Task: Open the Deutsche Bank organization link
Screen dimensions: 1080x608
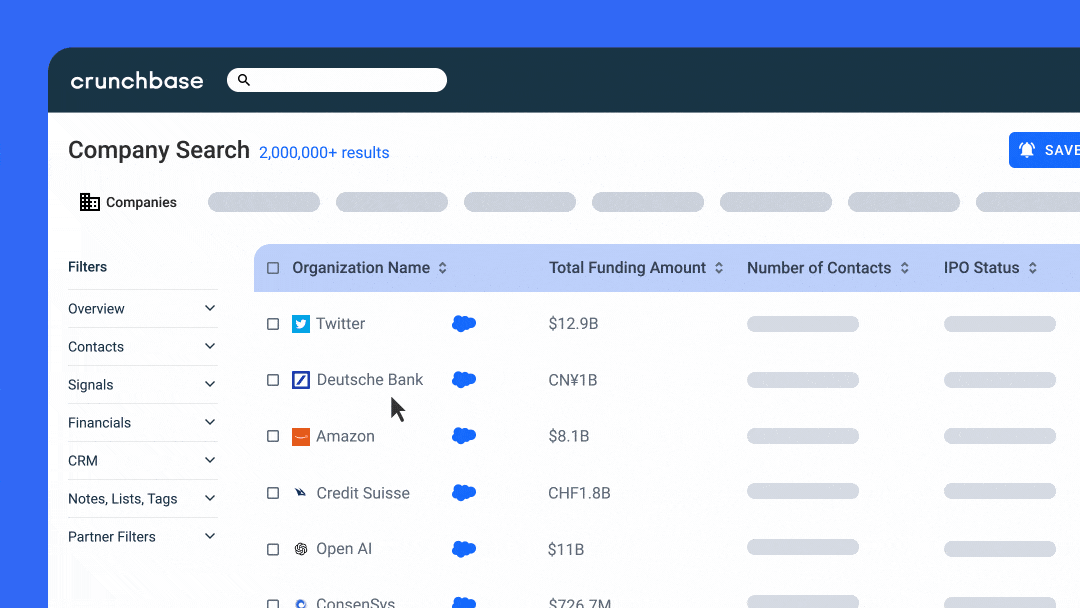Action: 370,379
